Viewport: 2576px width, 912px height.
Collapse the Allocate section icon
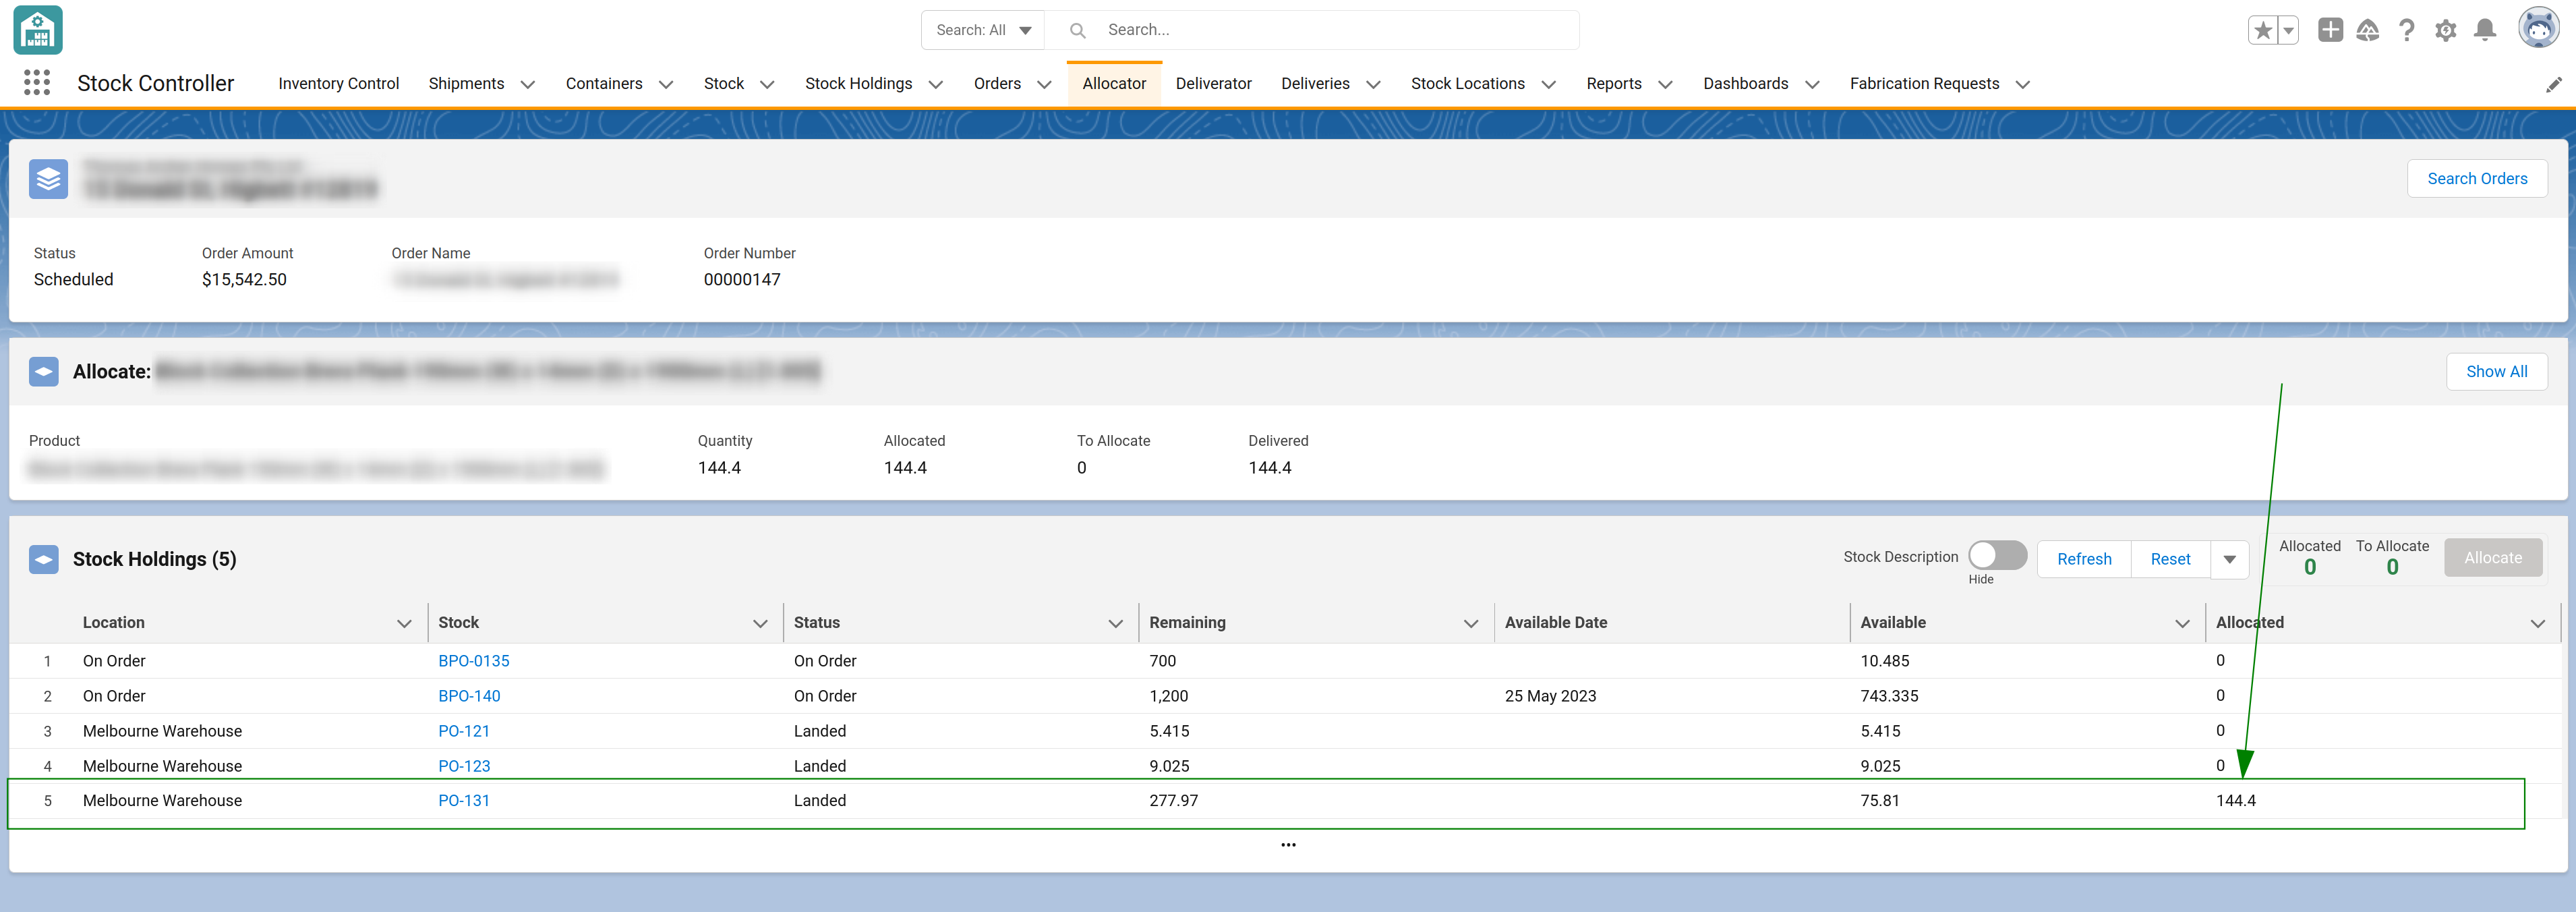pos(44,372)
